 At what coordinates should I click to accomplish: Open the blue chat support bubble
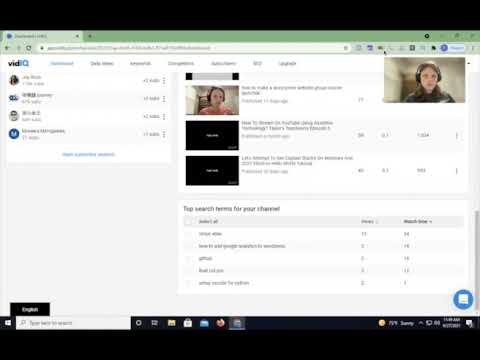(463, 299)
